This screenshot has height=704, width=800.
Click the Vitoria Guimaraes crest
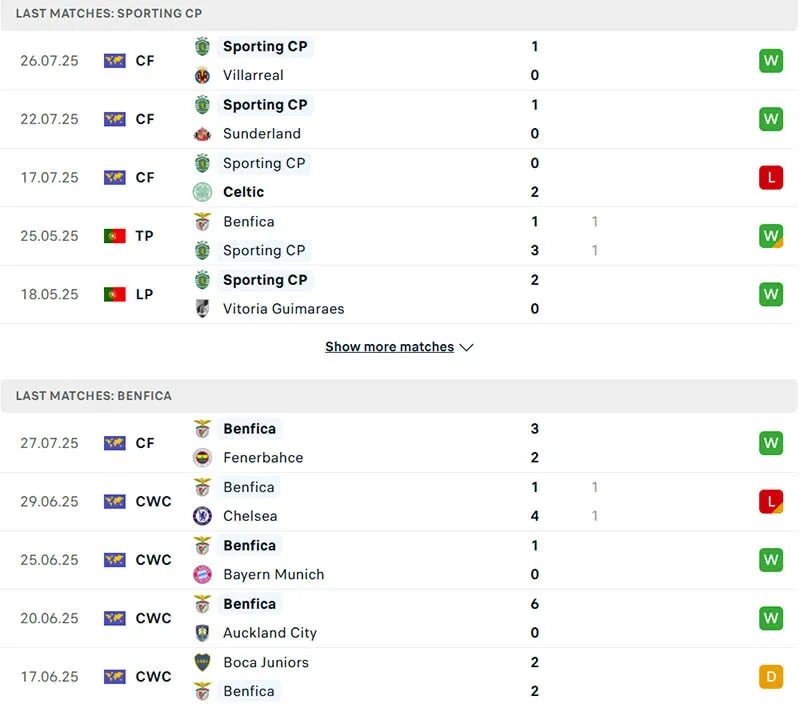coord(203,309)
